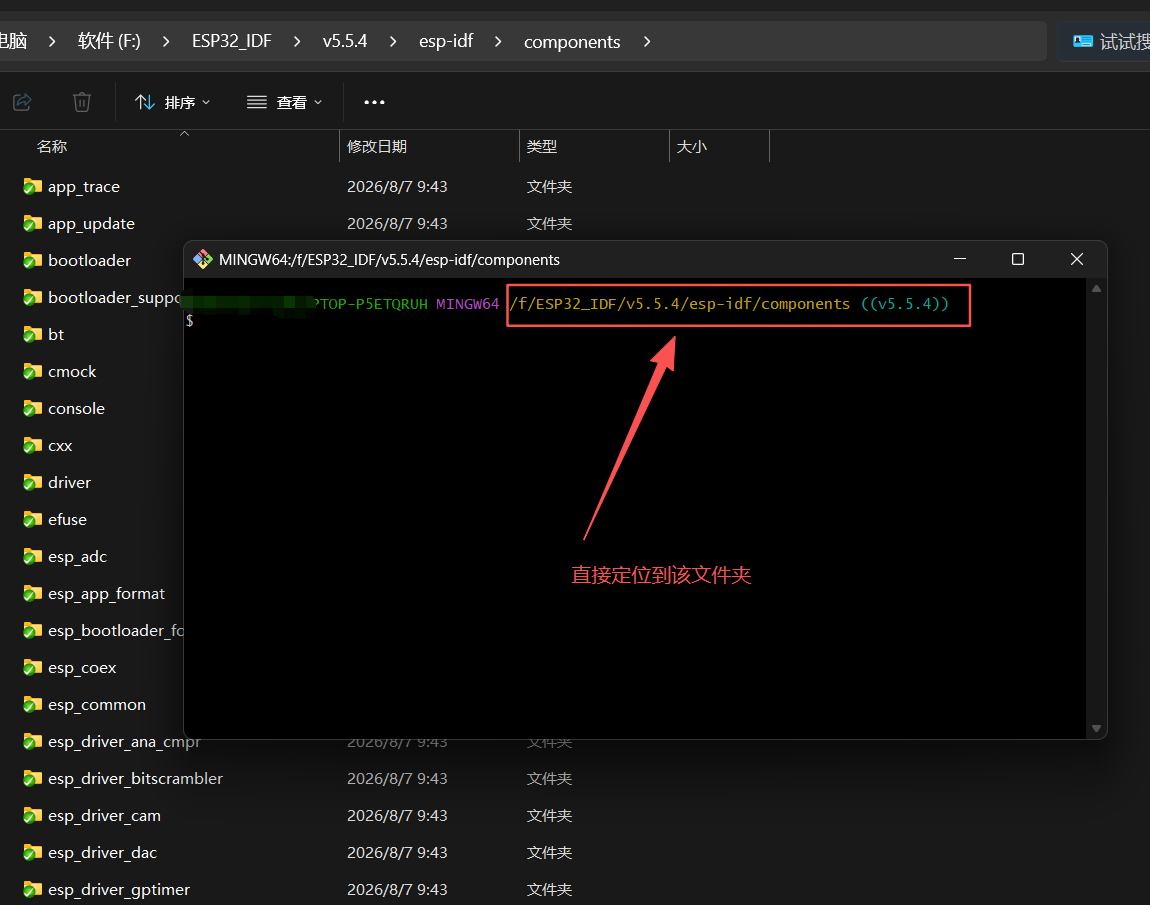This screenshot has width=1150, height=905.
Task: Select the bootloader folder icon
Action: 32,260
